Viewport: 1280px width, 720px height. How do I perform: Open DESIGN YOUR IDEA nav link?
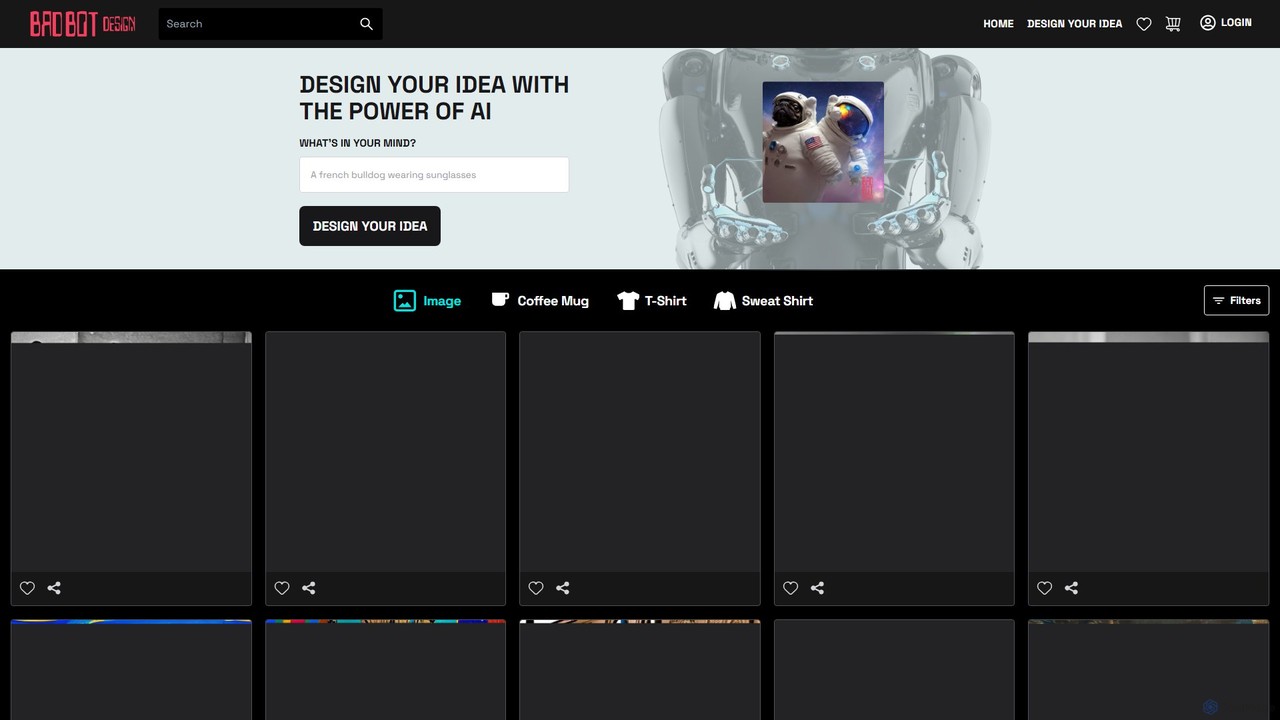[x=1074, y=24]
